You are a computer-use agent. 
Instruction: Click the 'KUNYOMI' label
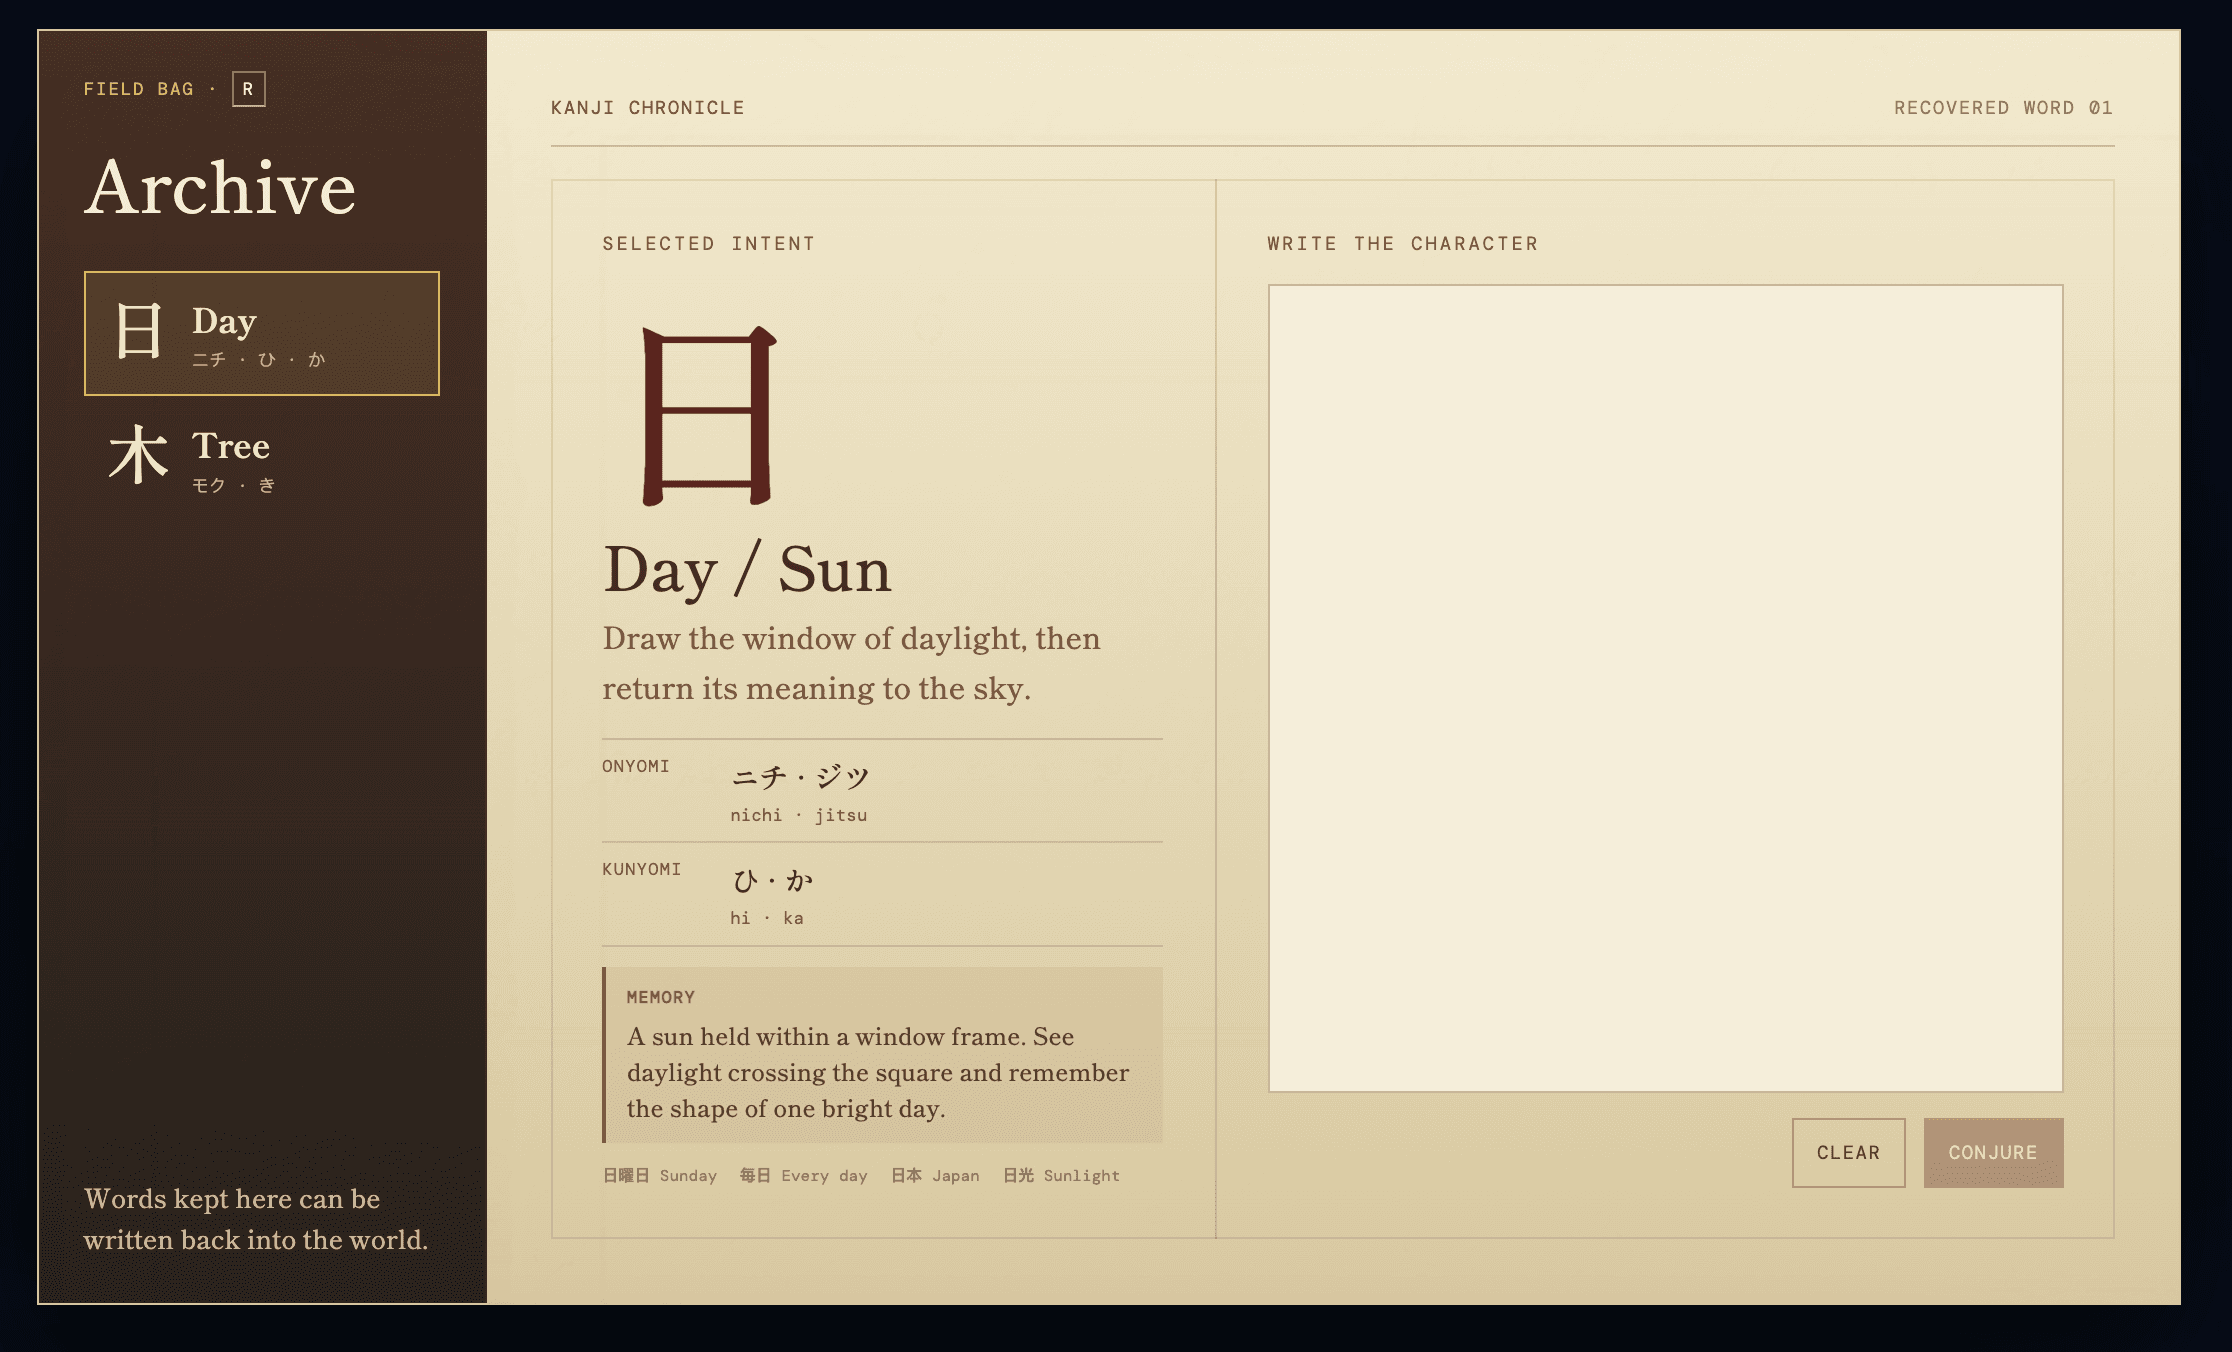(x=642, y=869)
